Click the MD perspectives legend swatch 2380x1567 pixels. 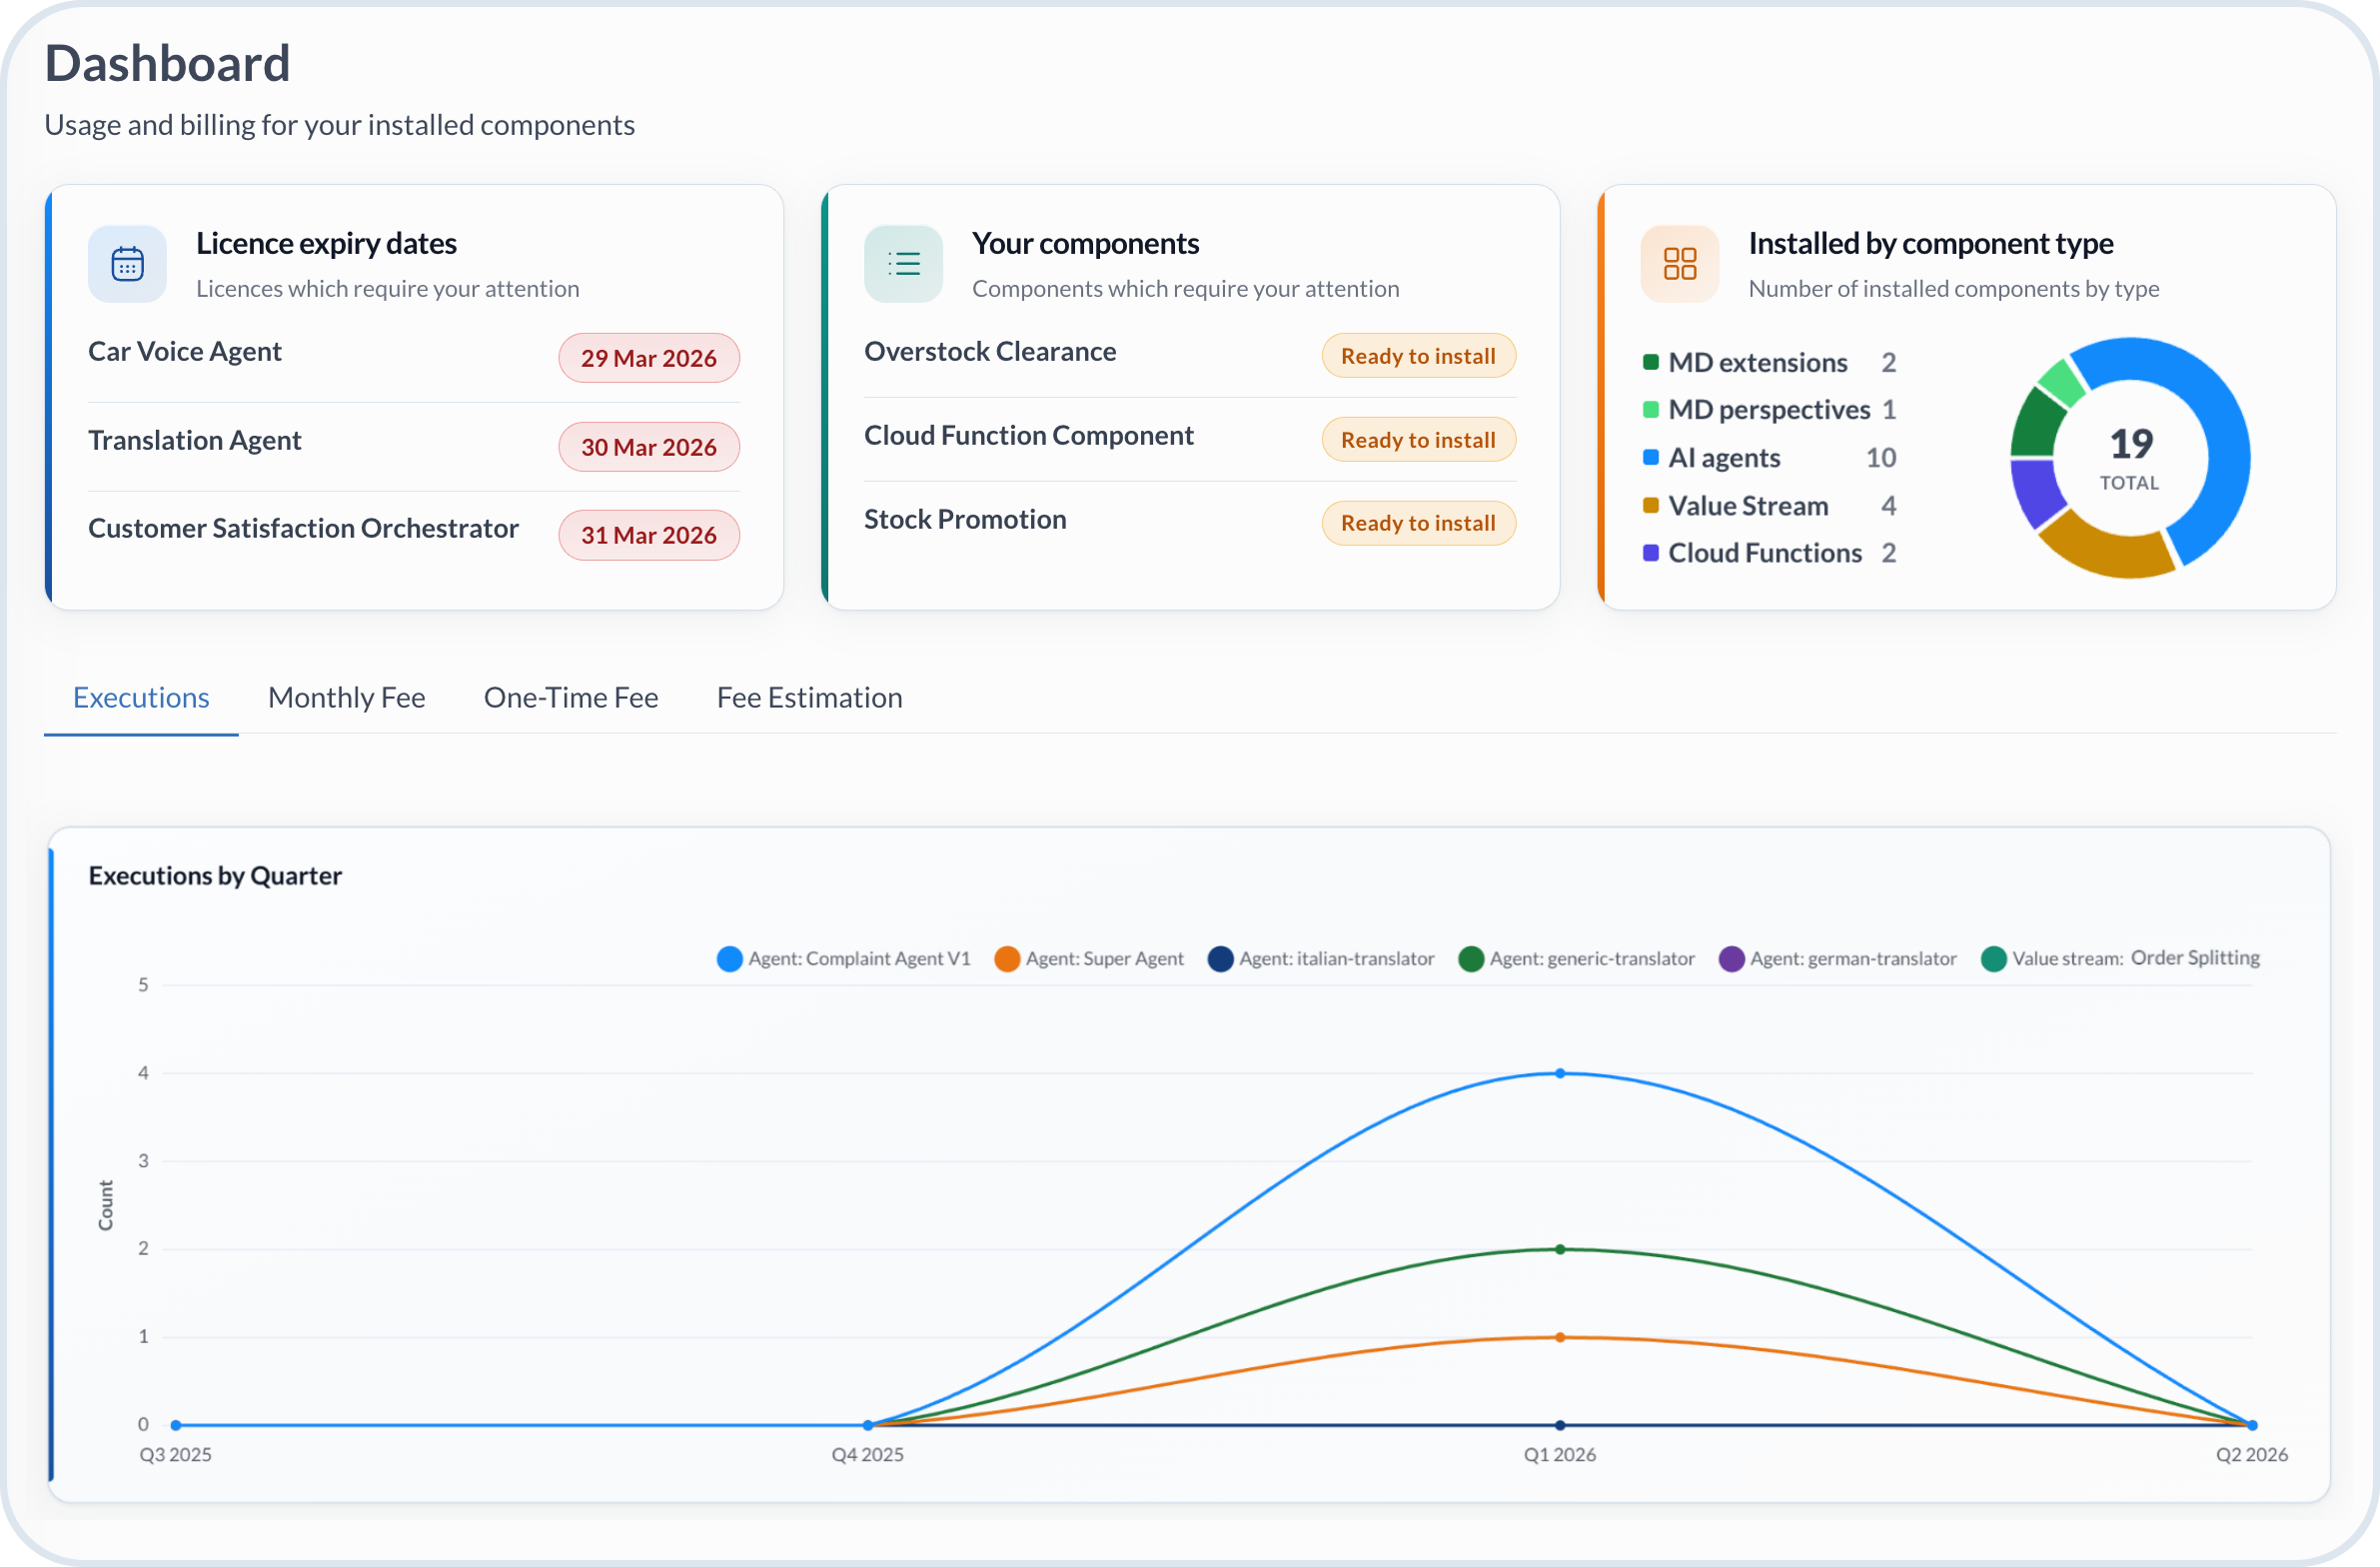pos(1651,410)
